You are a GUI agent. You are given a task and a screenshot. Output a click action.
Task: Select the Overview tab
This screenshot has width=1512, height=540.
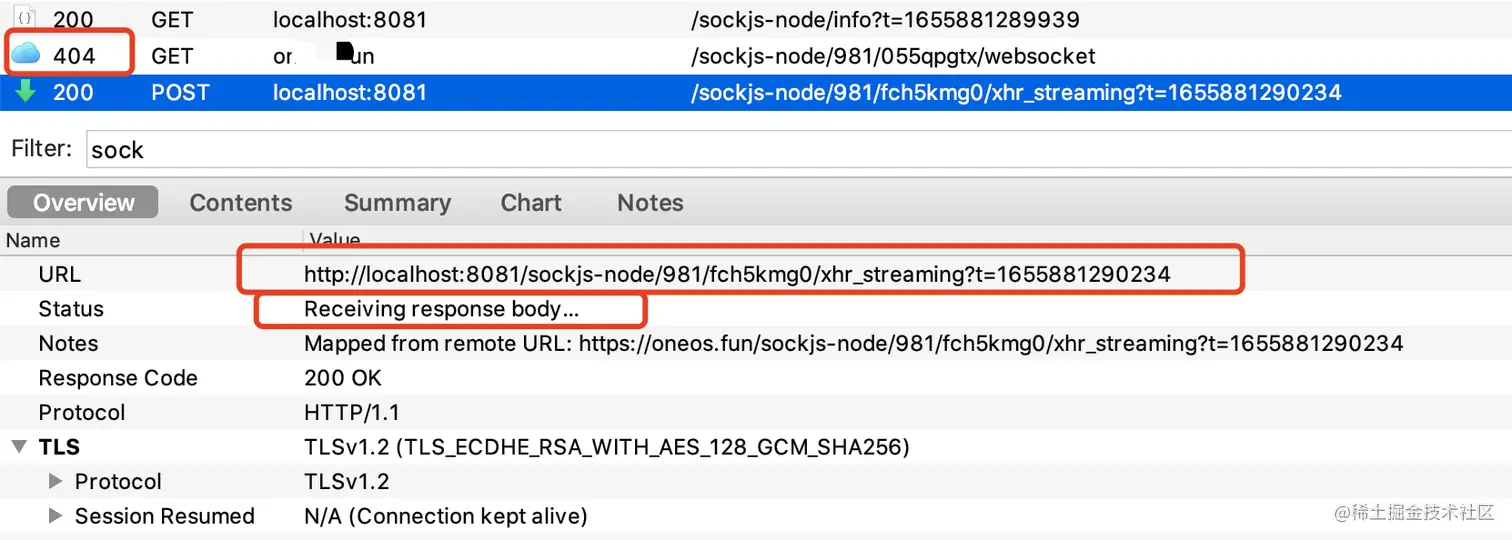tap(83, 203)
